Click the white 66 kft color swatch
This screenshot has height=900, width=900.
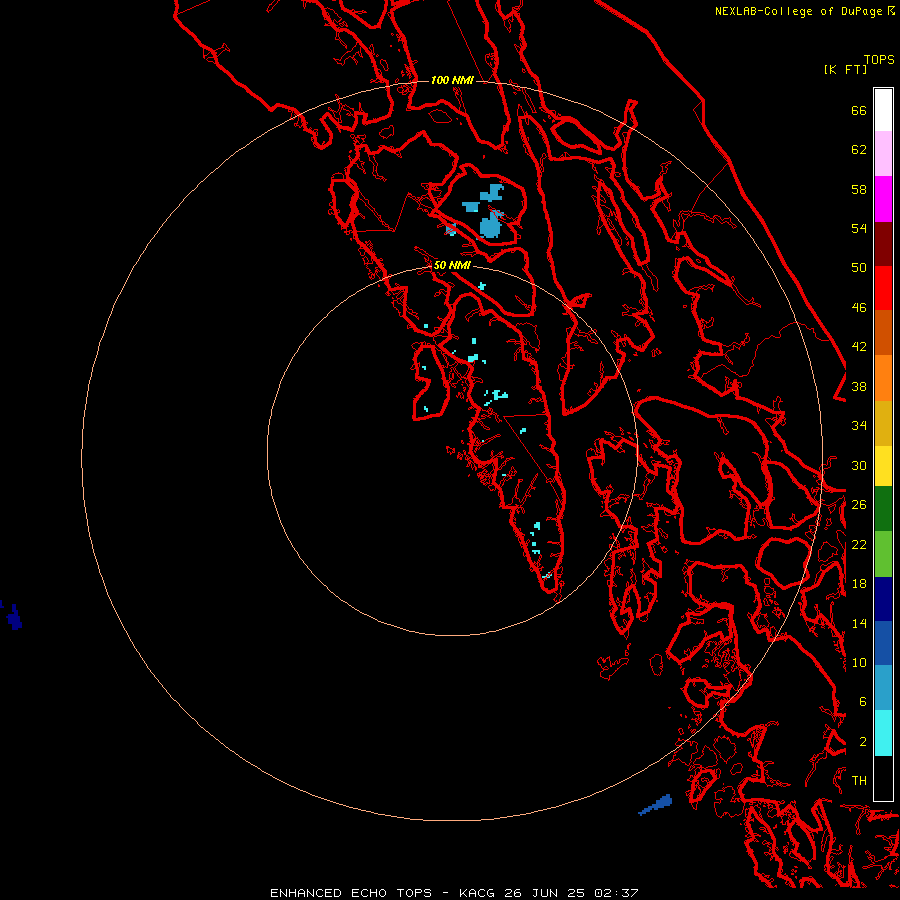tap(883, 110)
